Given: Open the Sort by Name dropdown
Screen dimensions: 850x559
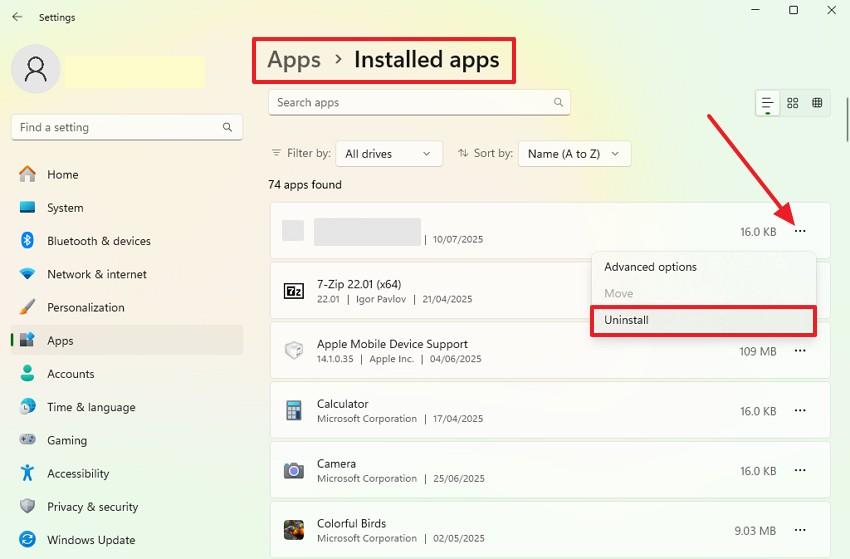Looking at the screenshot, I should [574, 154].
